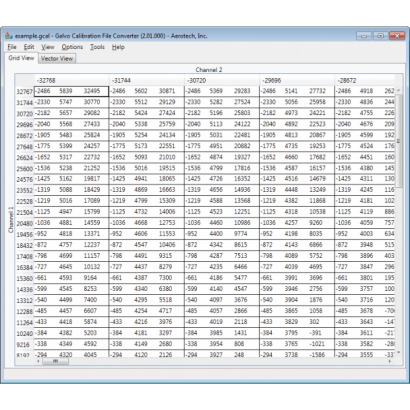
Task: Click cell value 9774 in row 19456
Action: pos(240,234)
